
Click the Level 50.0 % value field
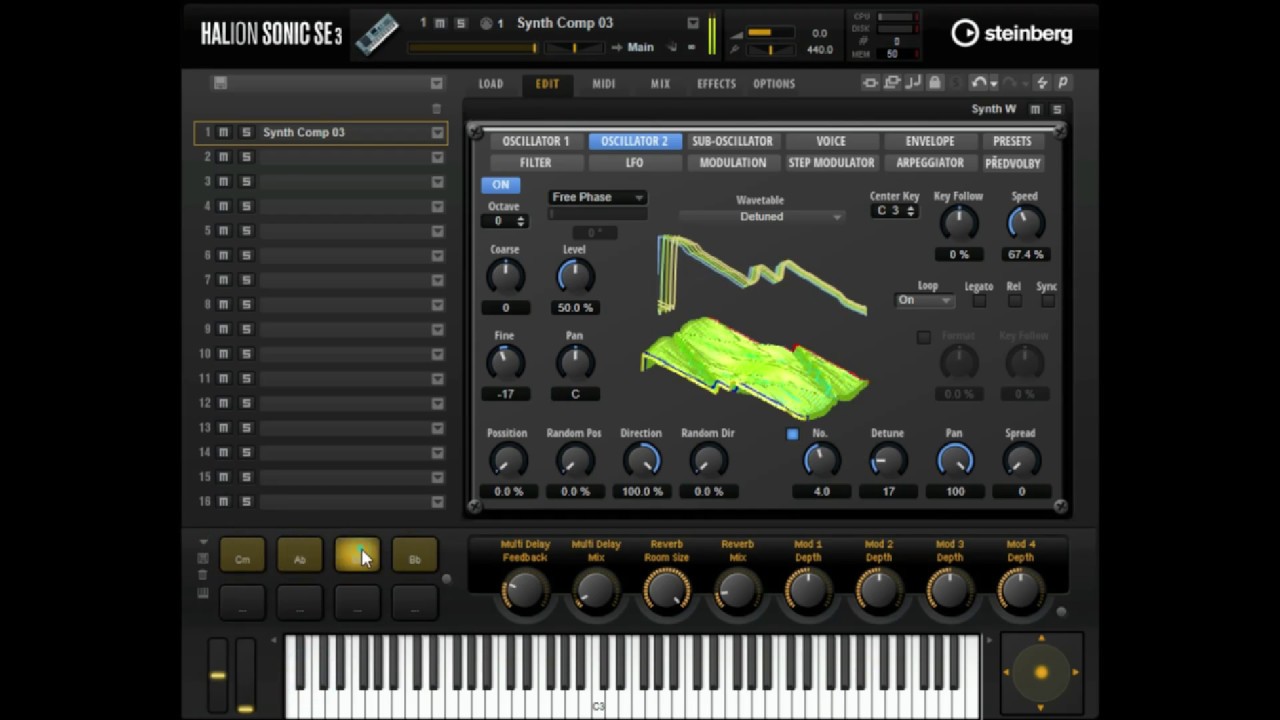(574, 308)
